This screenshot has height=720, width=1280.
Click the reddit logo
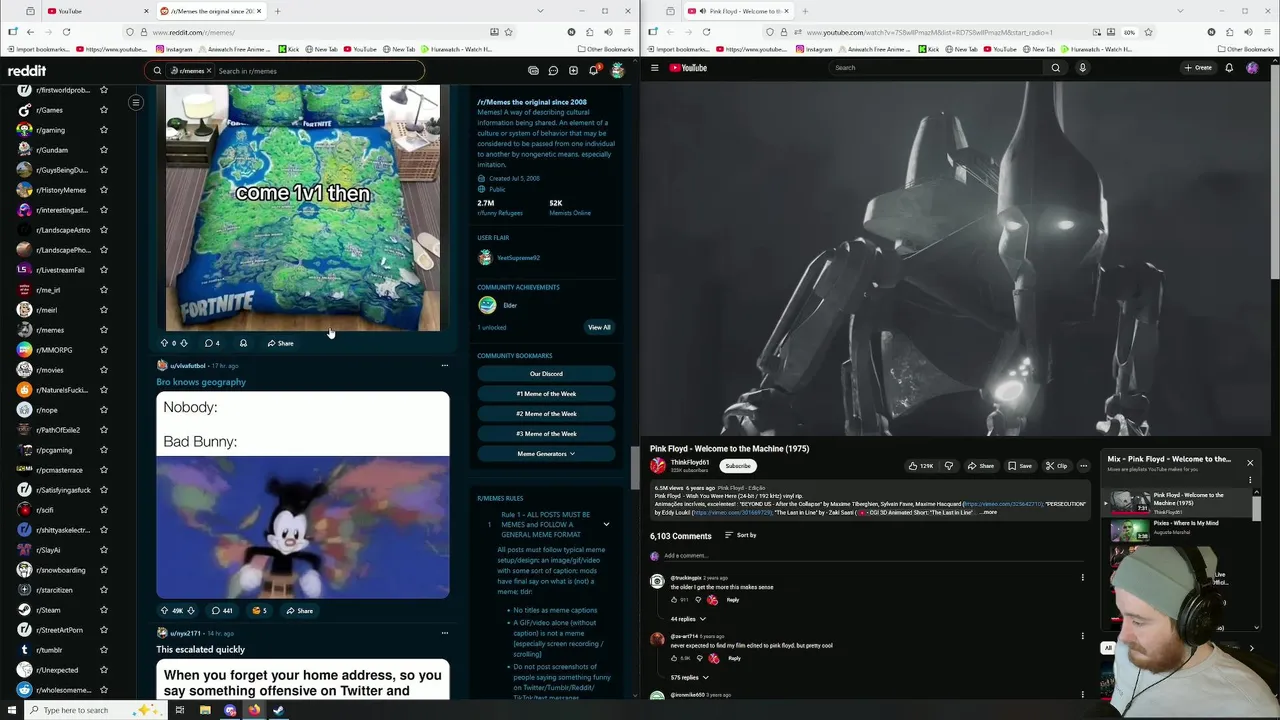coord(27,71)
